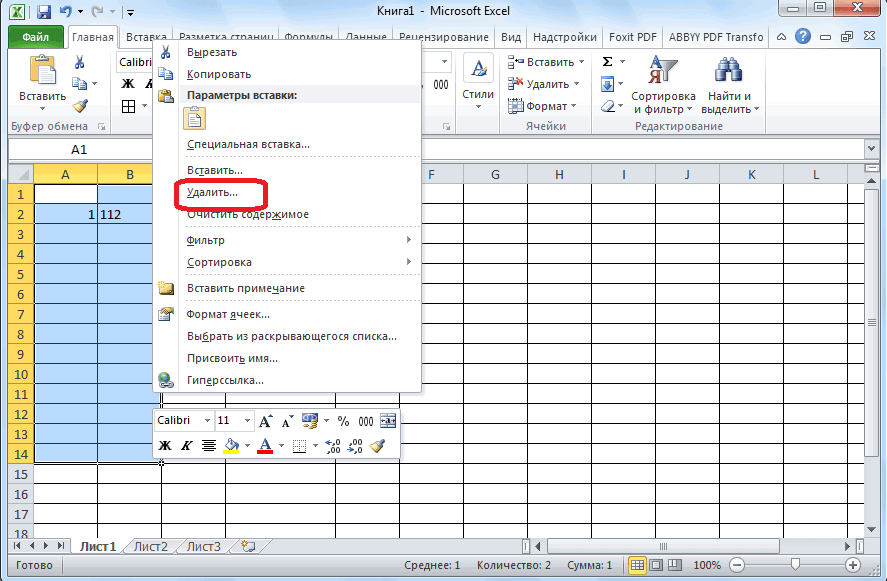Switch to sheet tab Лист2
The width and height of the screenshot is (887, 581).
(151, 546)
